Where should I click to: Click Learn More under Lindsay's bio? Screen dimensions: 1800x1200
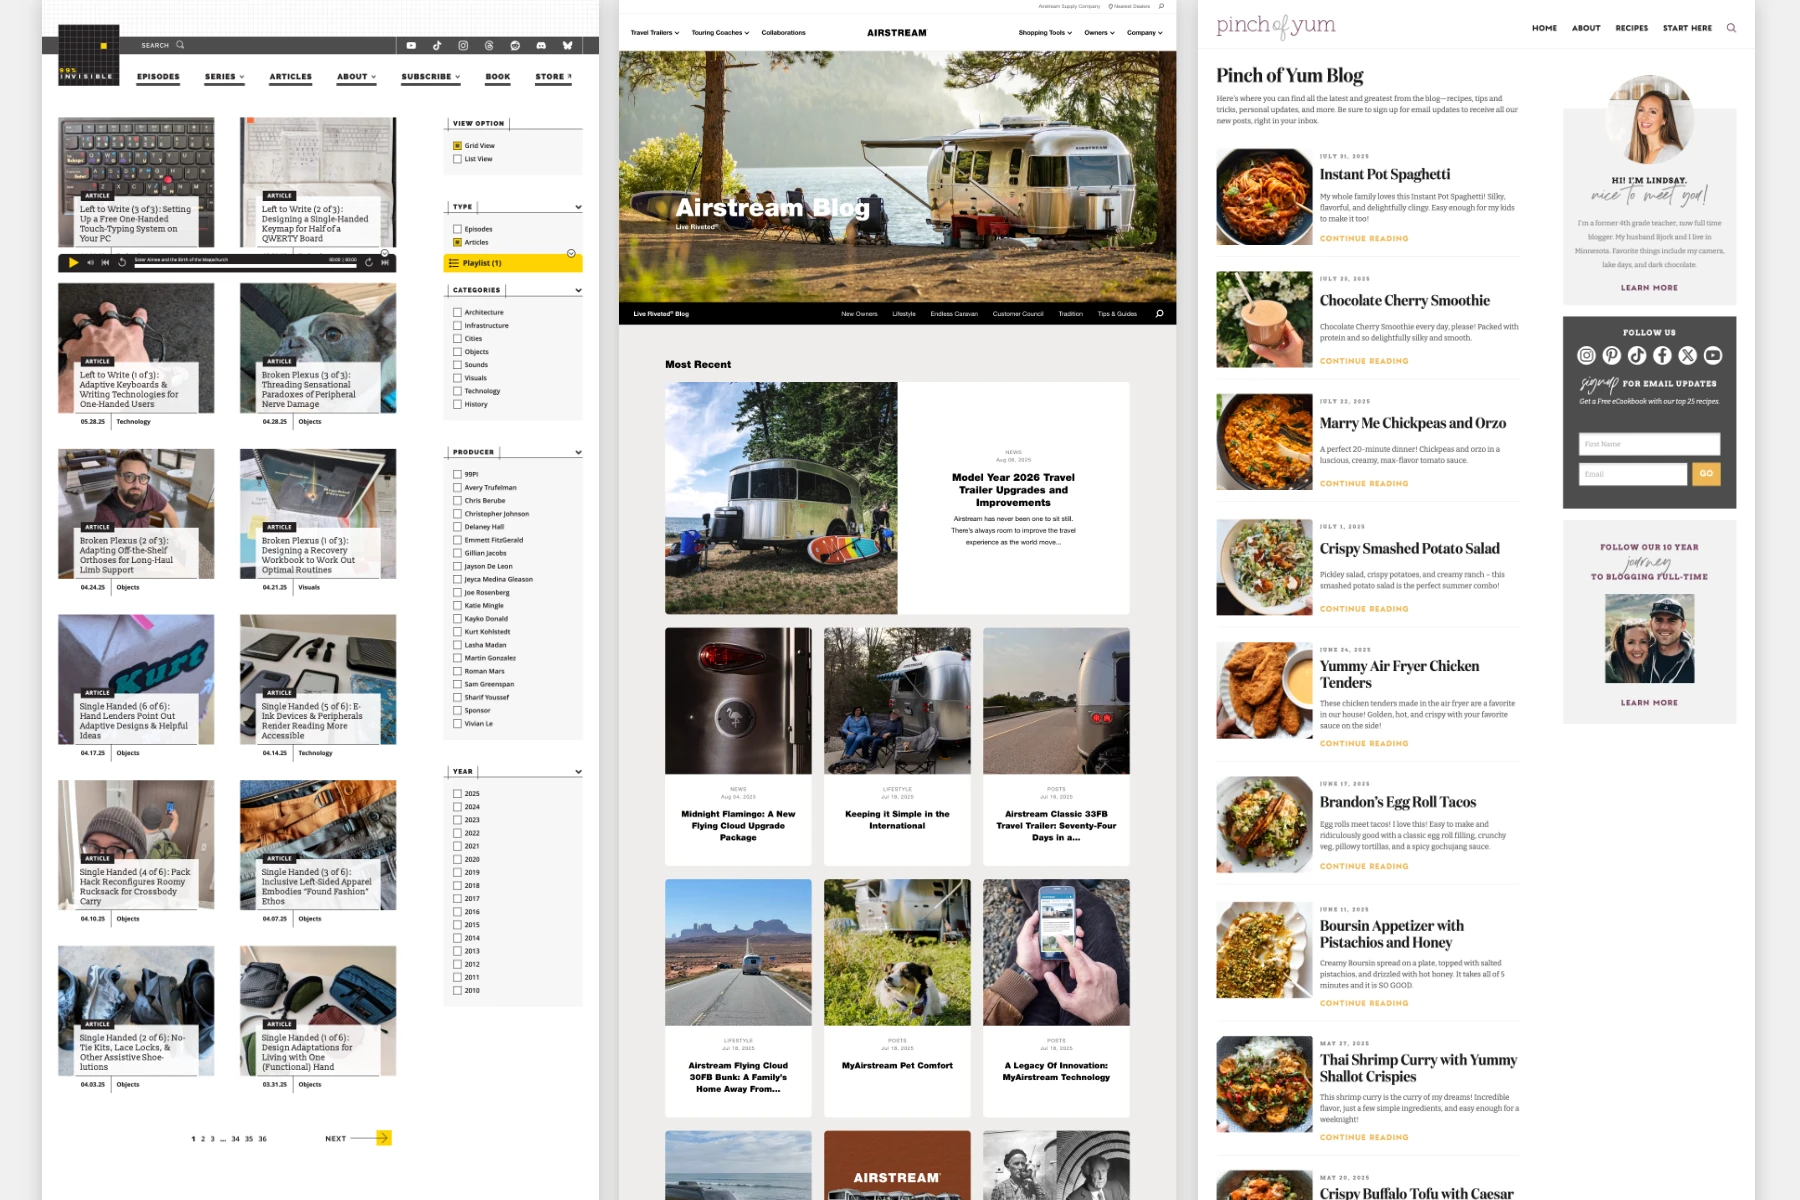click(x=1649, y=288)
